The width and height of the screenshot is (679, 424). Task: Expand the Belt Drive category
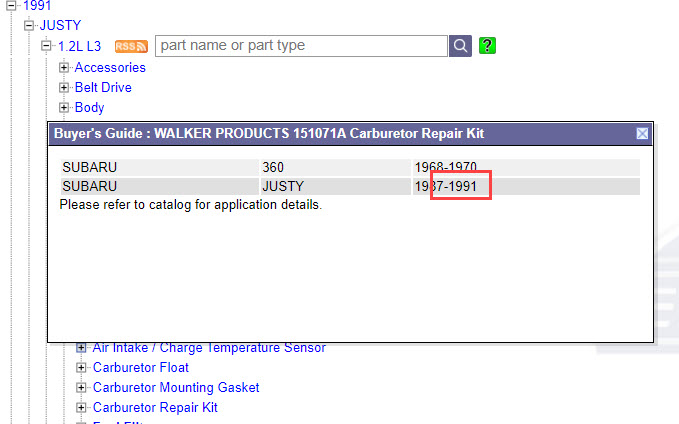(x=64, y=87)
